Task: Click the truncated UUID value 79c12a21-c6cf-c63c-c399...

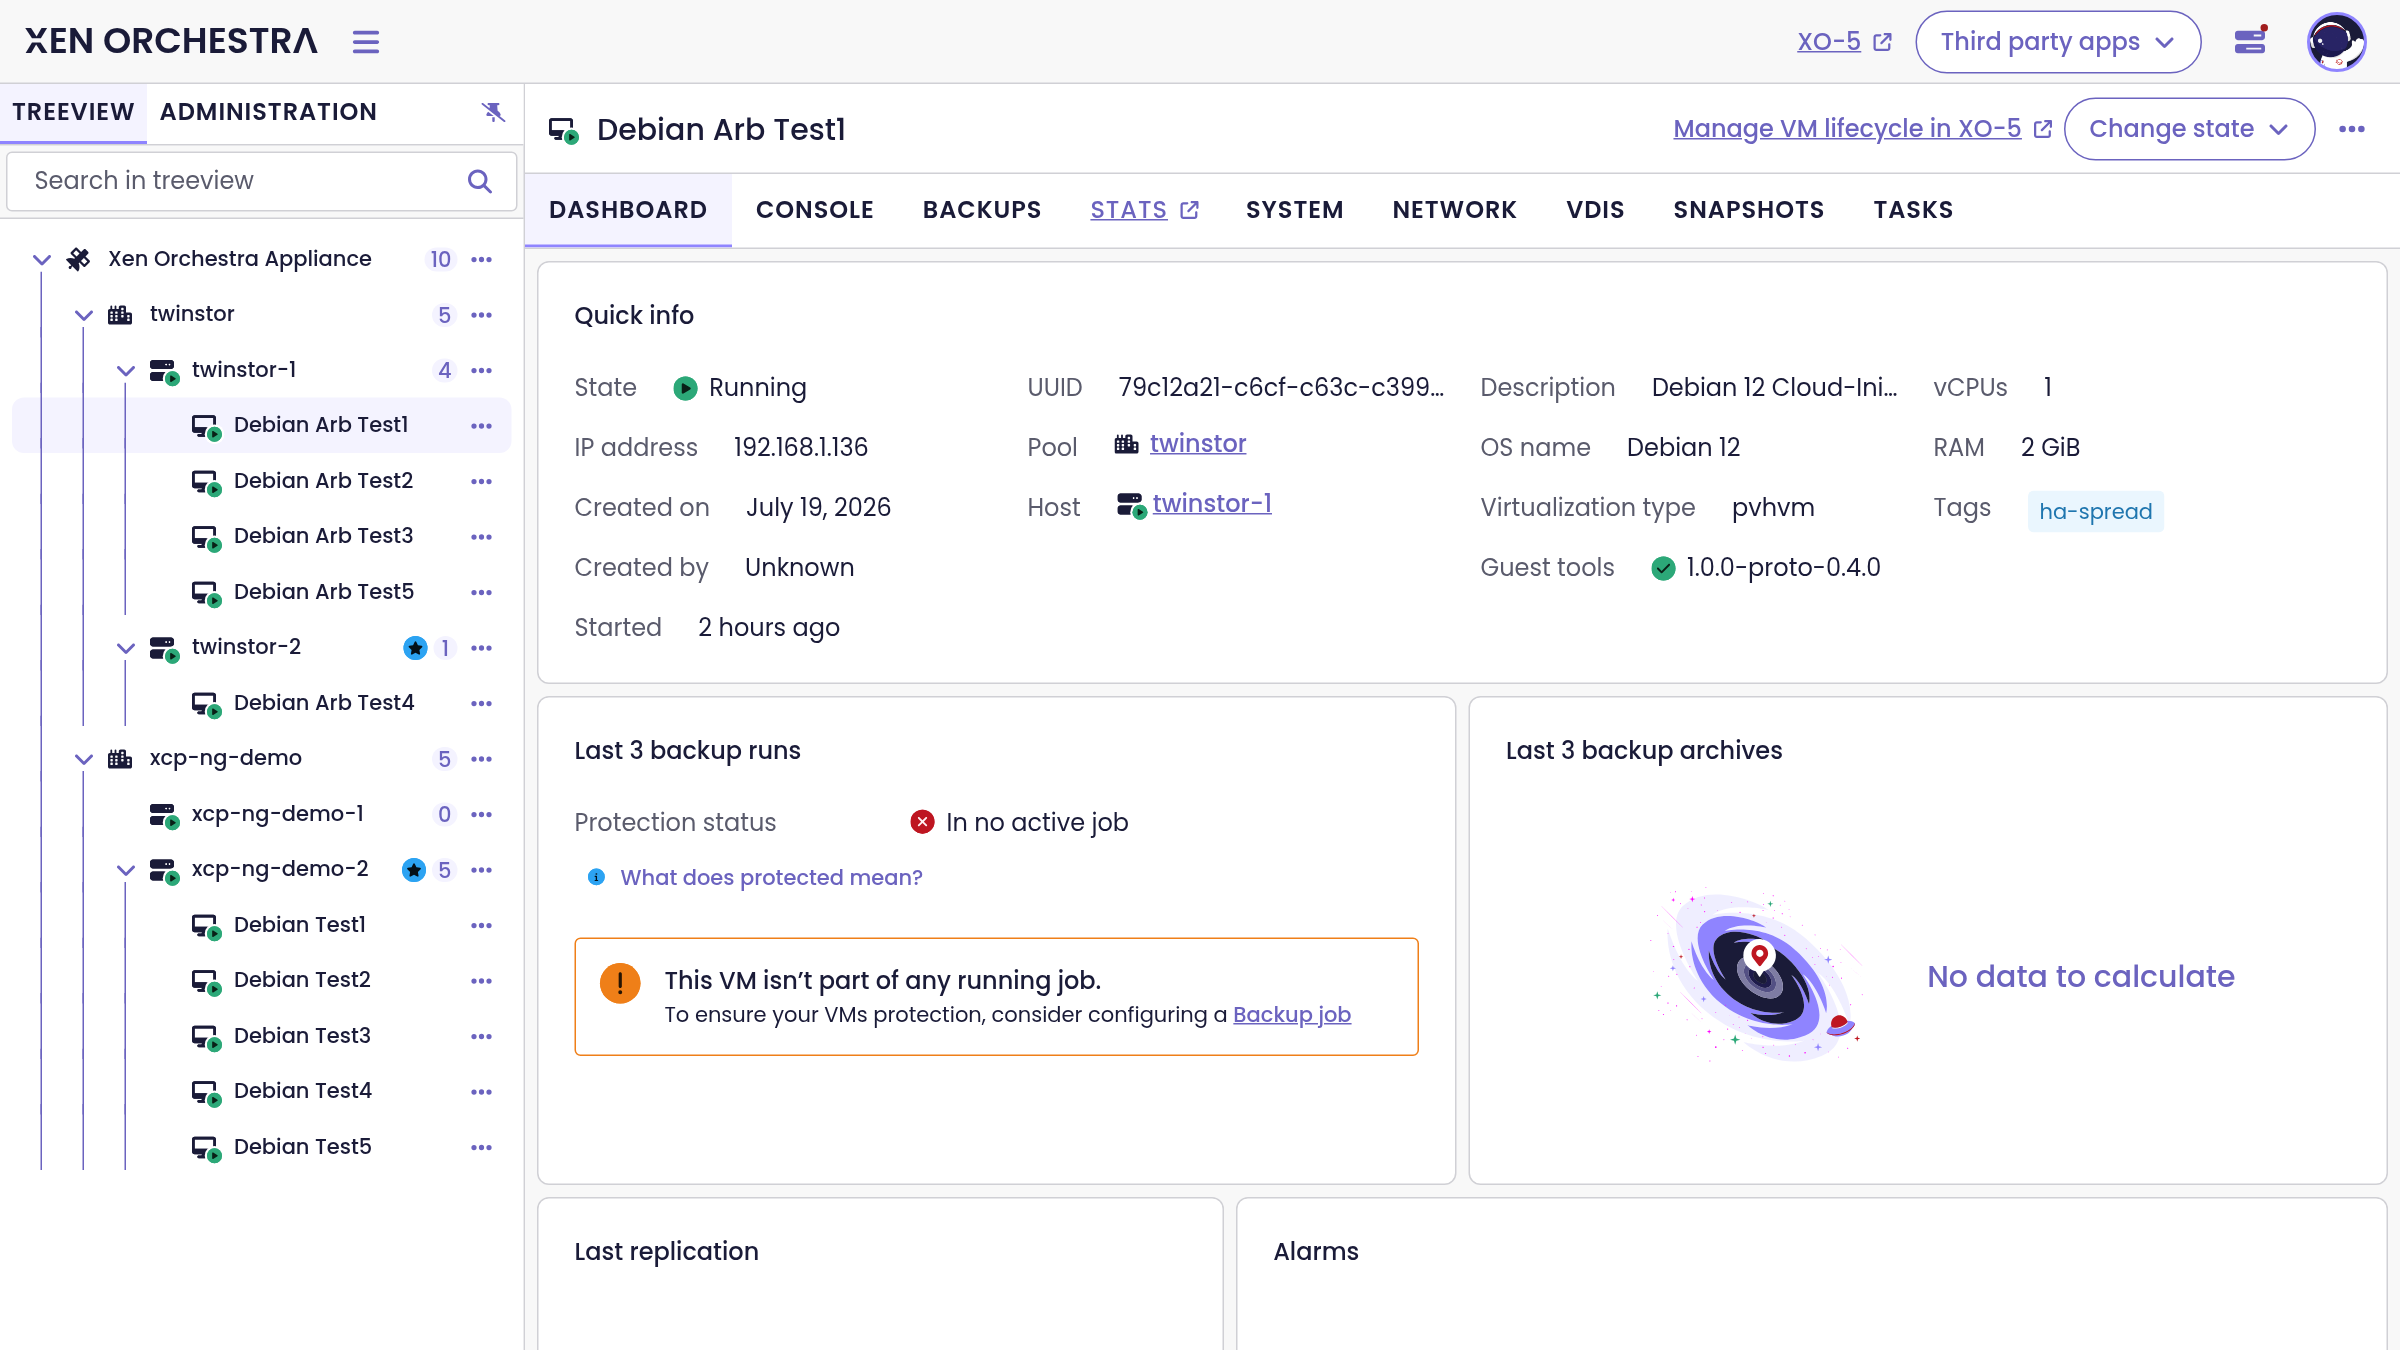Action: tap(1281, 387)
